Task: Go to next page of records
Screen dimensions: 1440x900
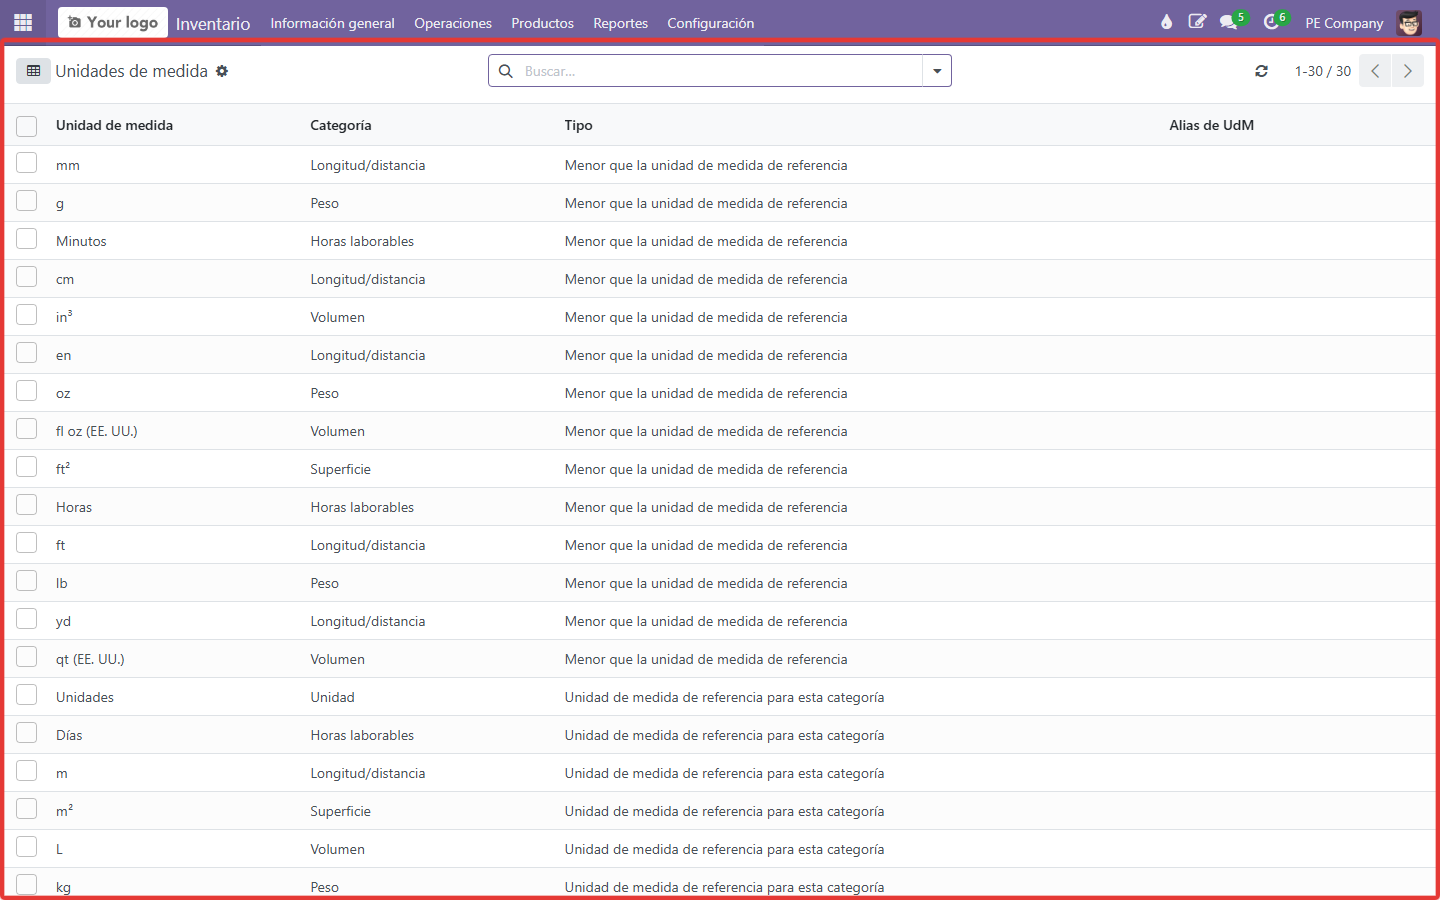Action: [x=1407, y=71]
